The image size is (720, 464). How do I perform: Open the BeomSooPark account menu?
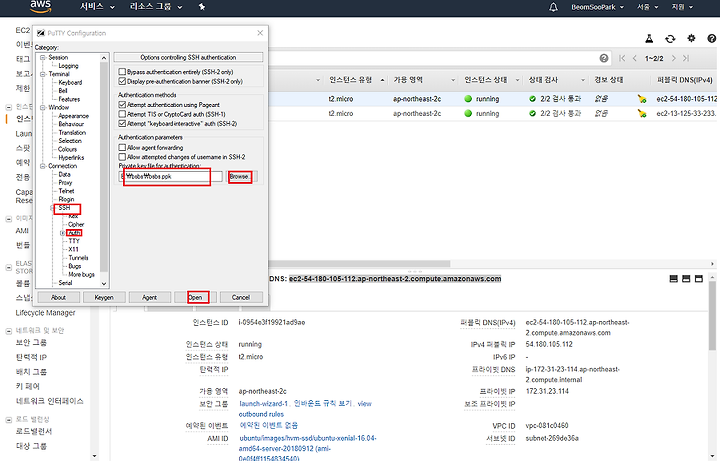[597, 7]
